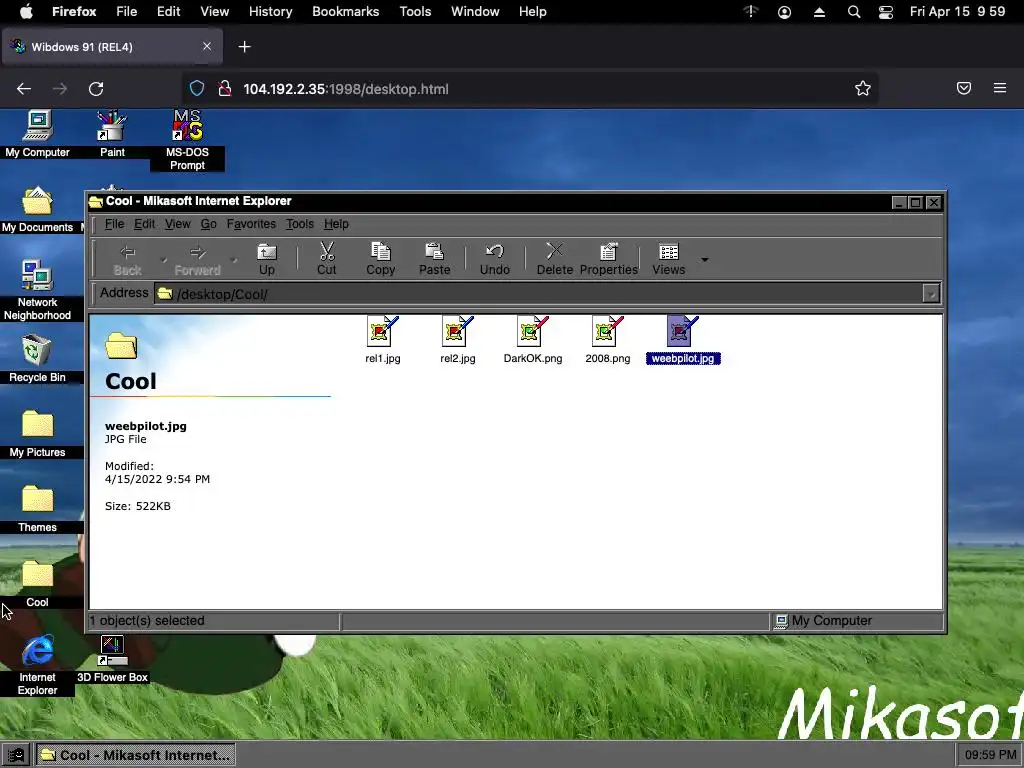Expand Forward history dropdown arrow
The height and width of the screenshot is (768, 1024).
click(x=234, y=260)
